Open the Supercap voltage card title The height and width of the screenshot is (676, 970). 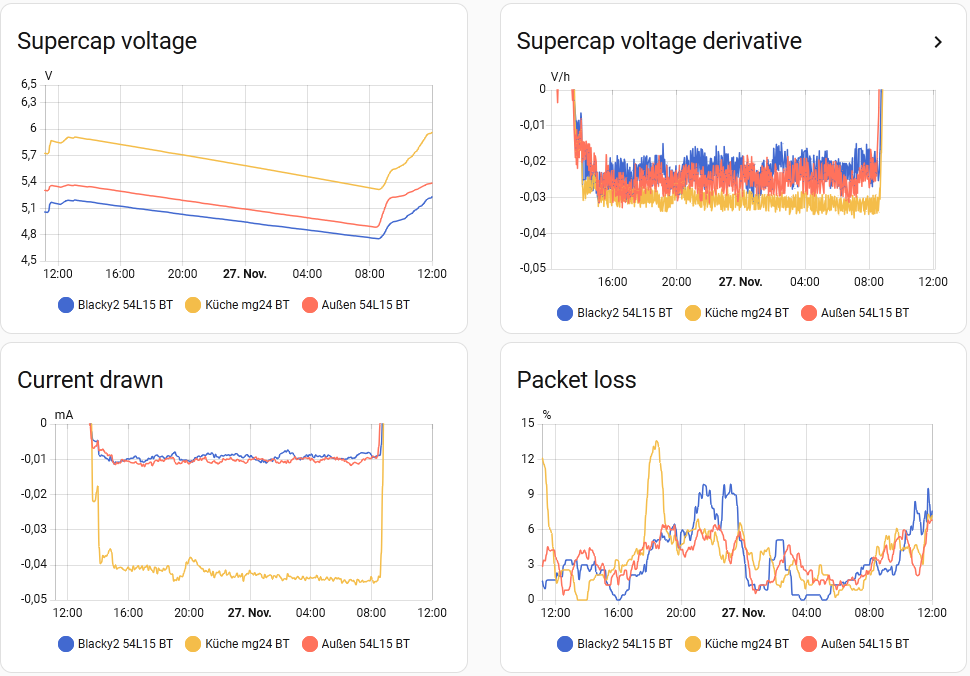coord(107,41)
